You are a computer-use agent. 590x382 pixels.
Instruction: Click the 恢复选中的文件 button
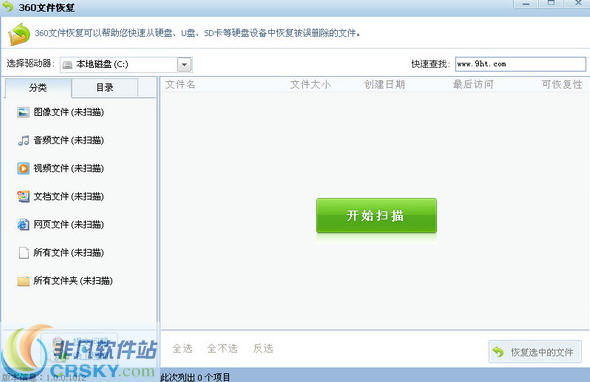click(x=535, y=352)
